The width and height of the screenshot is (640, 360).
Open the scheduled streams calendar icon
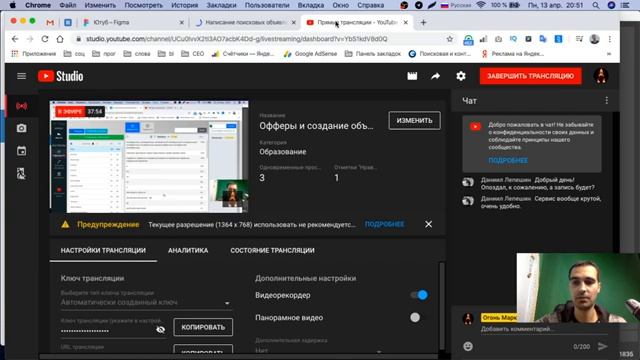pos(22,151)
